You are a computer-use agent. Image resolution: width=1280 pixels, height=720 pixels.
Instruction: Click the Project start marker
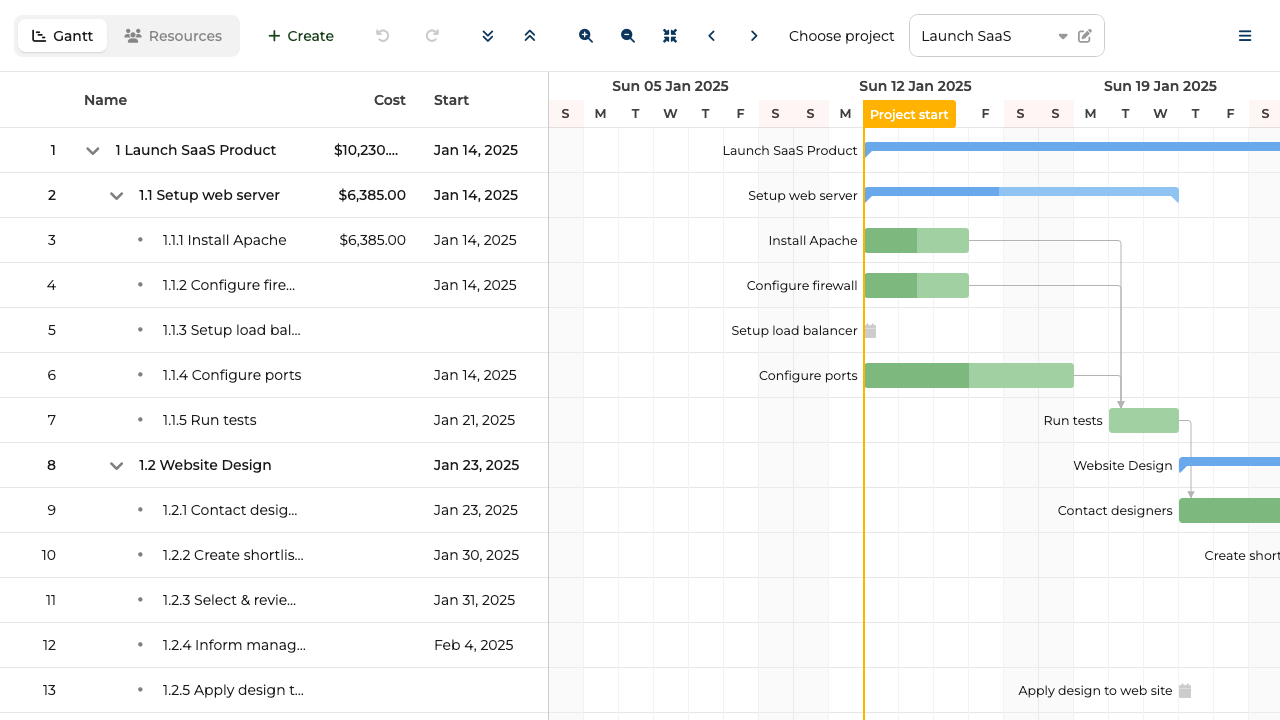point(909,114)
